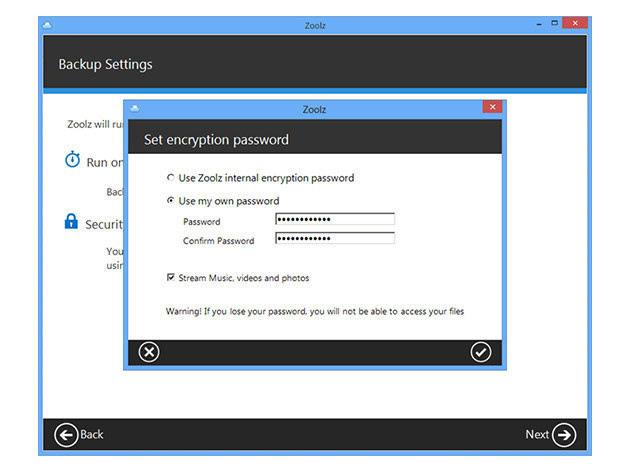
Task: Maximize the main Zoolz window
Action: (556, 24)
